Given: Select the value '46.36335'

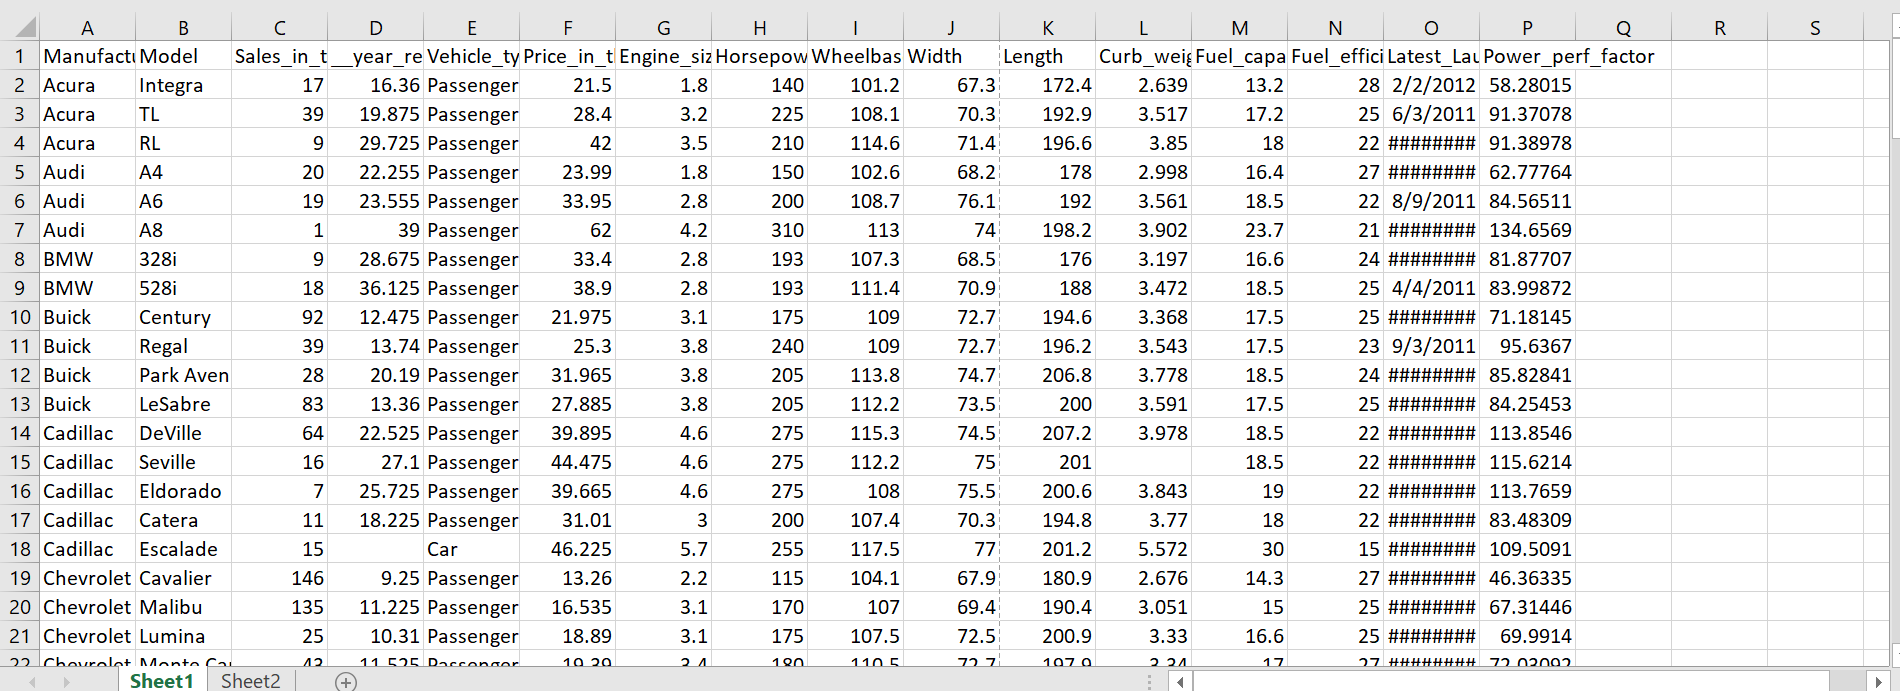Looking at the screenshot, I should click(x=1527, y=578).
